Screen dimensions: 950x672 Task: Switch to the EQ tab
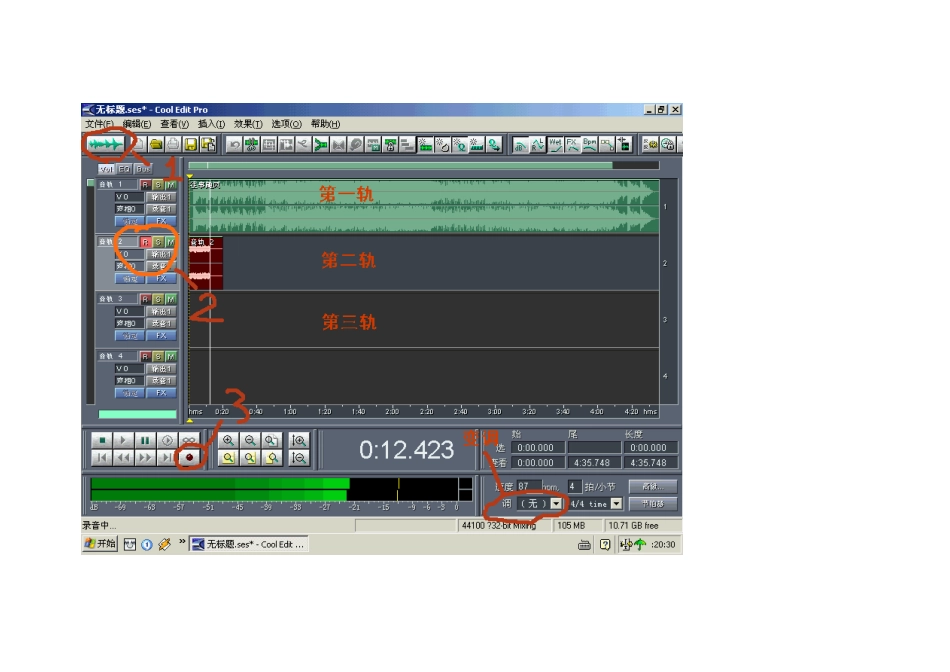click(x=125, y=169)
